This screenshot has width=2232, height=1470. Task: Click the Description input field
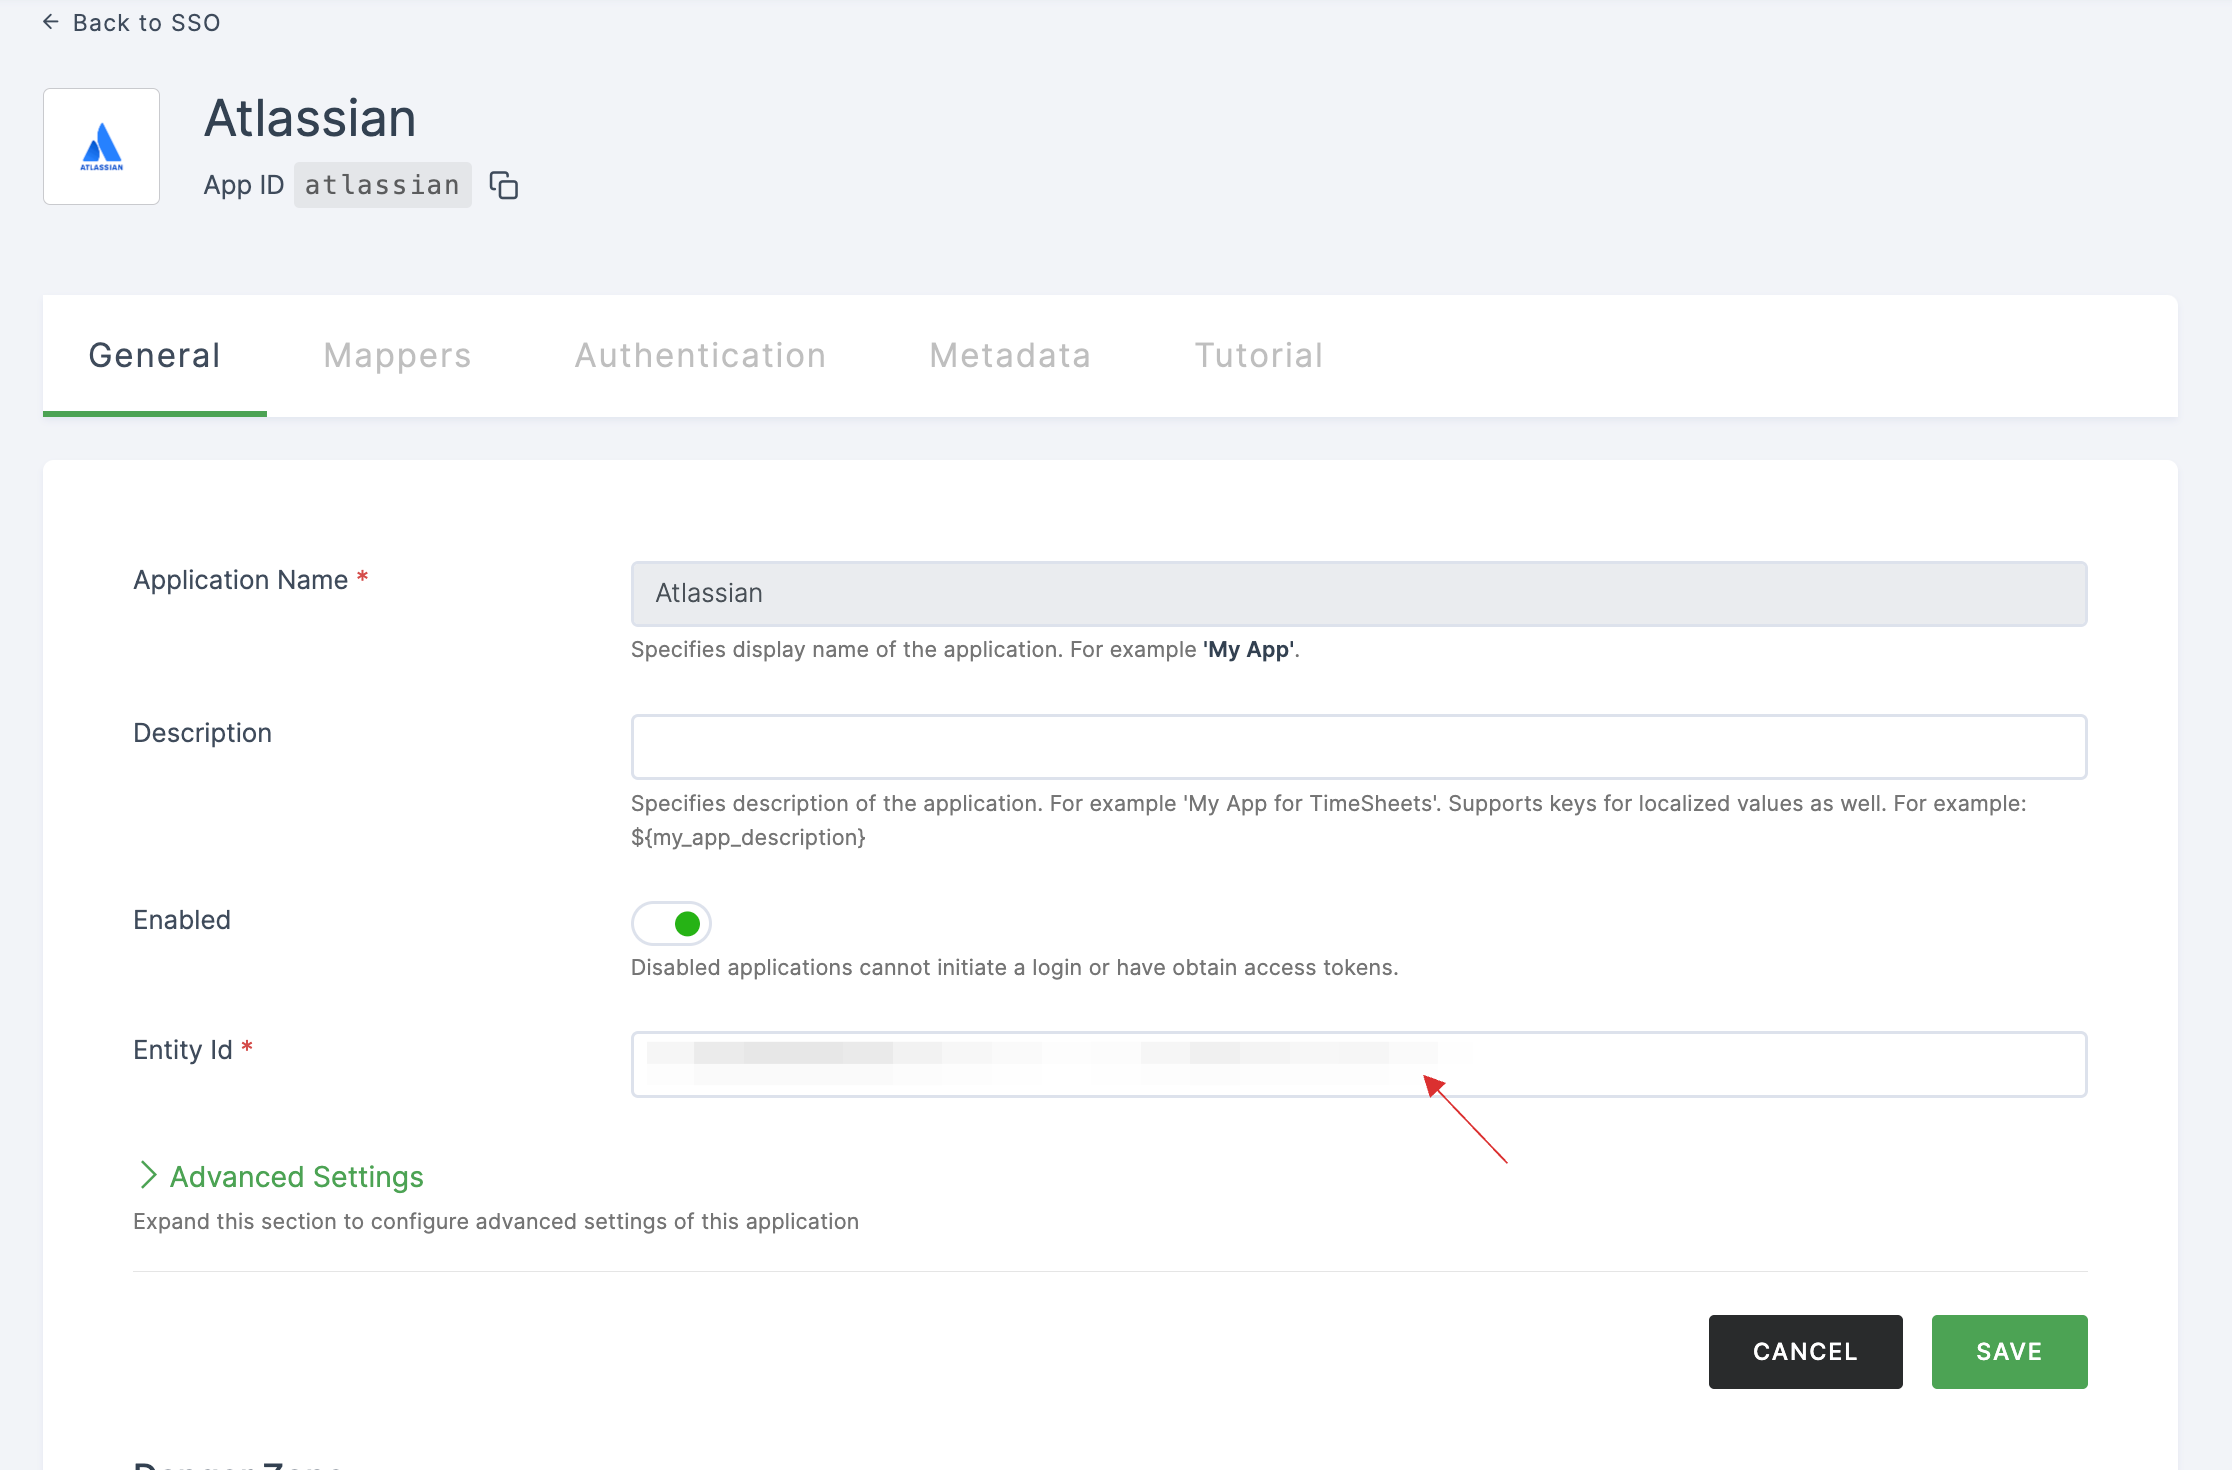[x=1359, y=747]
